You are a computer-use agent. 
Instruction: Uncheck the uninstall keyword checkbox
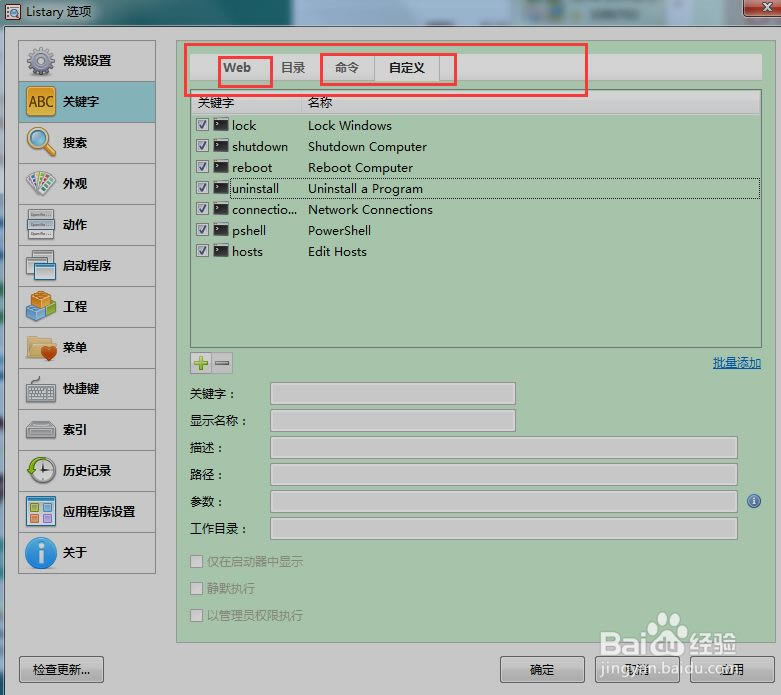[202, 188]
